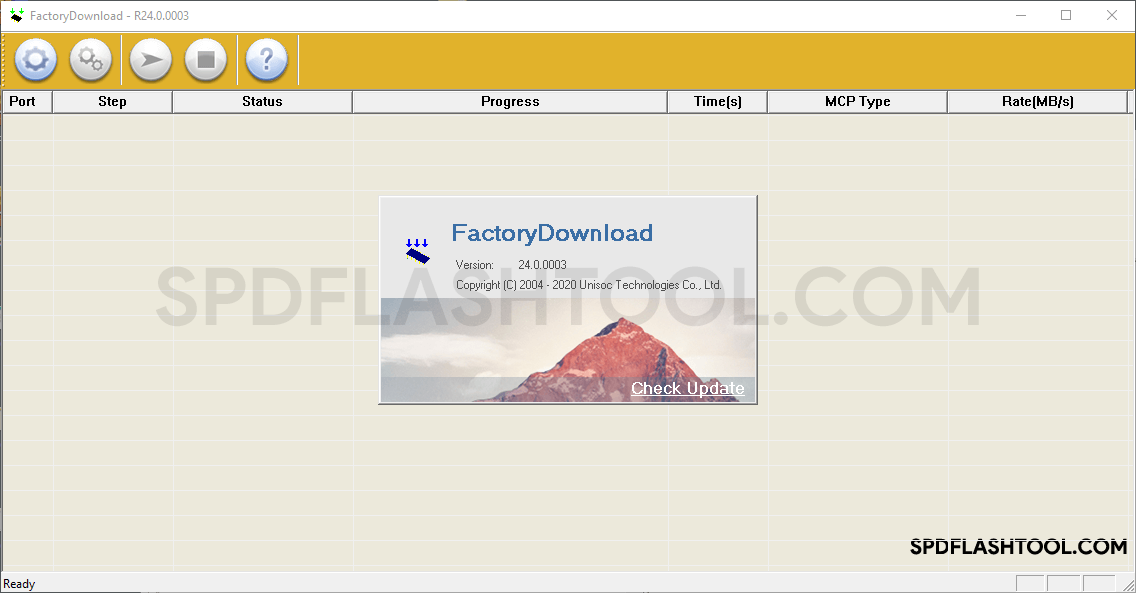
Task: Click the version number 24.0.0003
Action: tap(542, 265)
